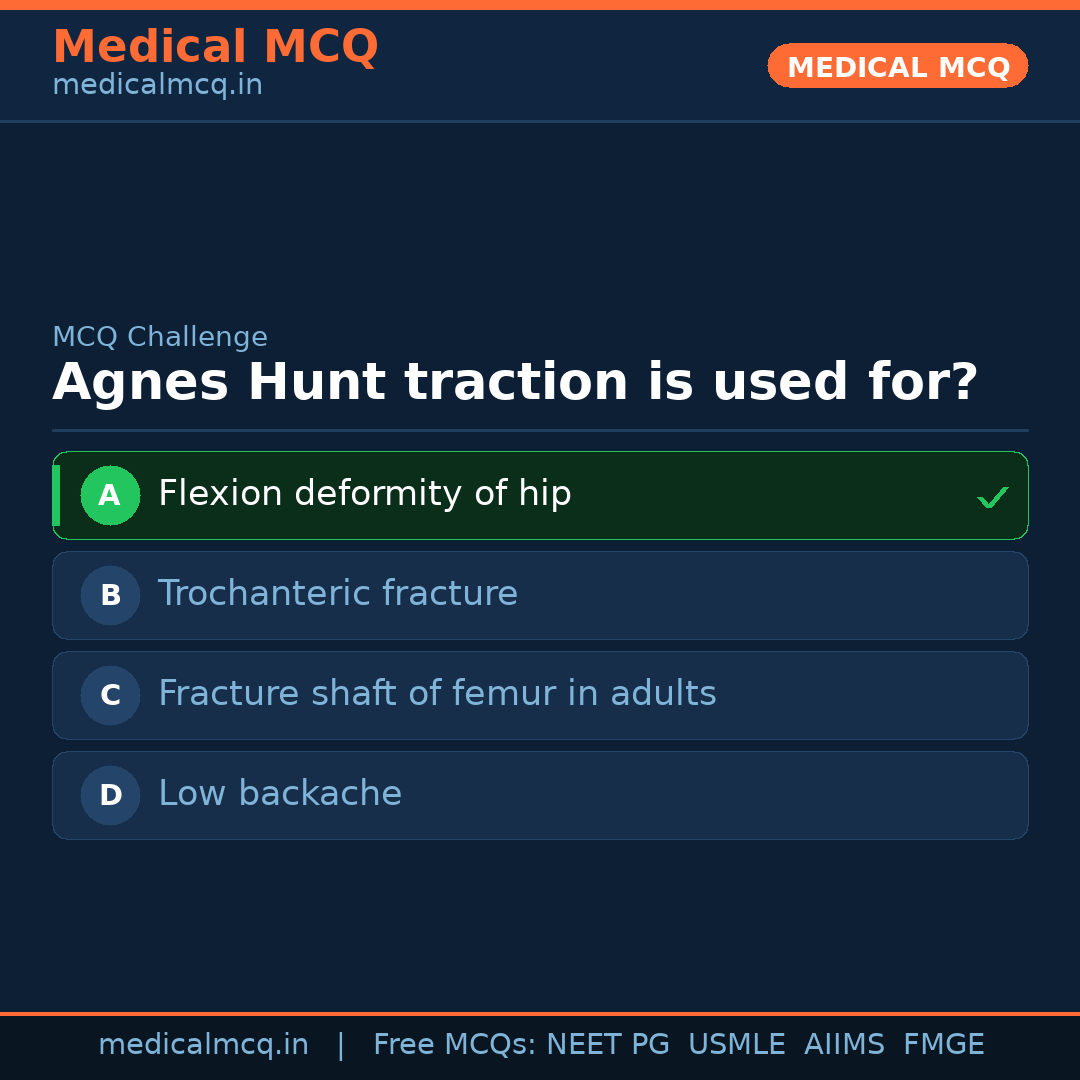
Task: Click the green checkmark icon on answer A
Action: pos(992,496)
